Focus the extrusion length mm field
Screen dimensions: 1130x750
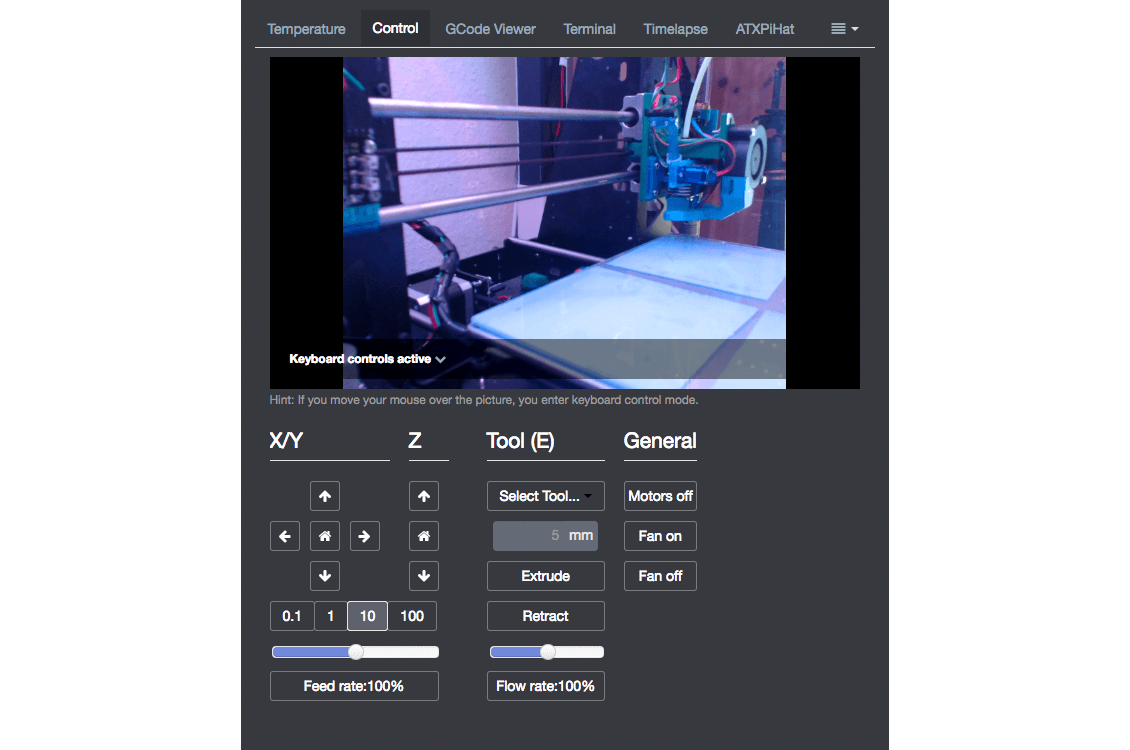click(530, 536)
